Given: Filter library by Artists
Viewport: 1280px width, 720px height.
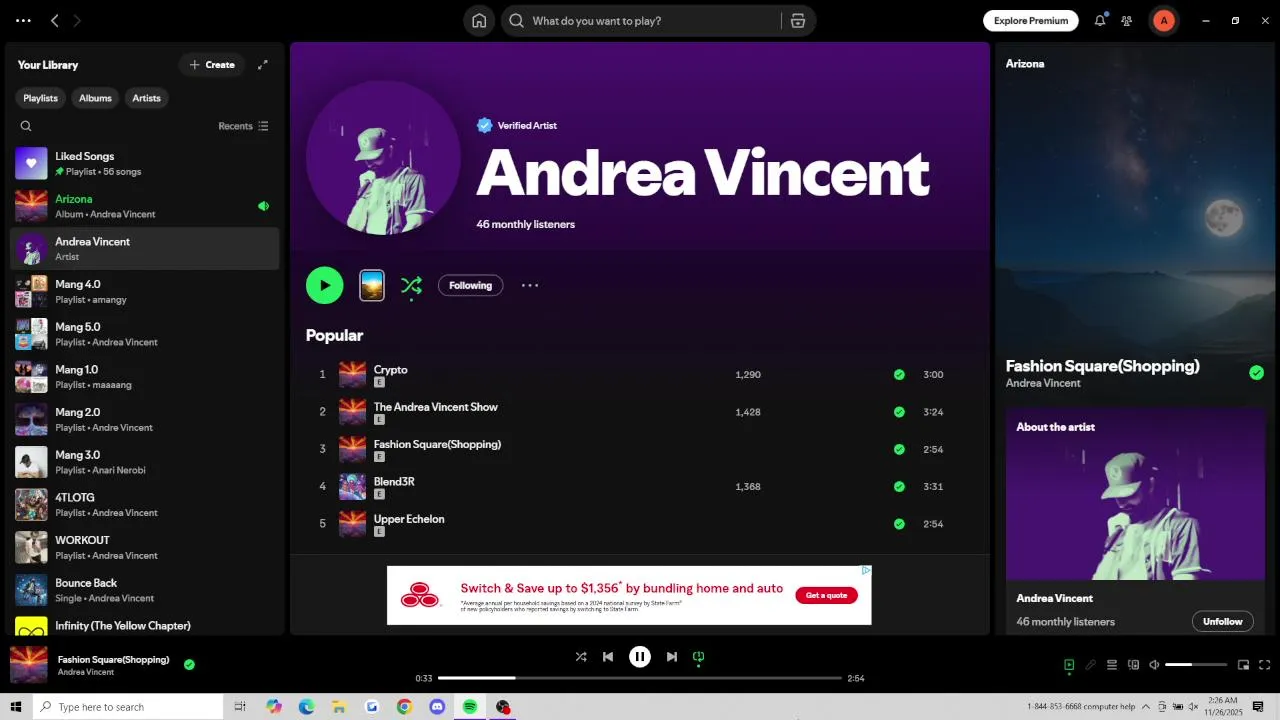Looking at the screenshot, I should pyautogui.click(x=146, y=98).
